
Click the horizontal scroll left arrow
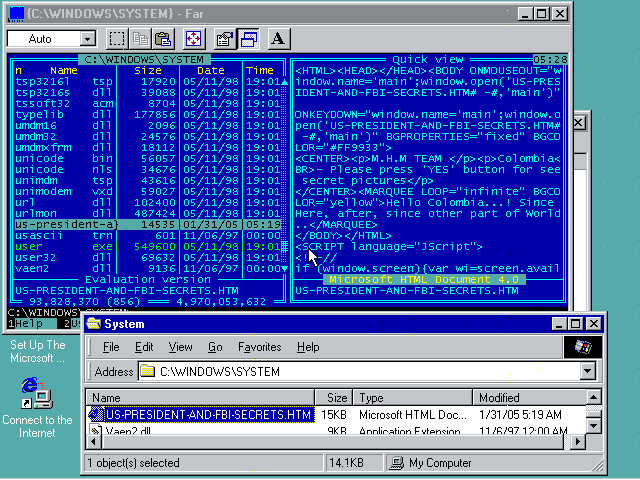click(94, 442)
